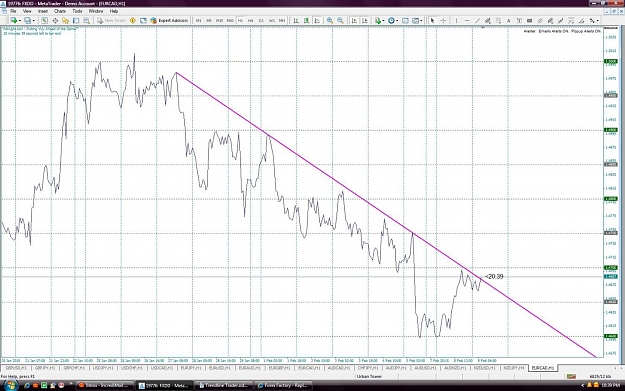625x391 pixels.
Task: Open the Data Window icon
Action: tap(55, 20)
